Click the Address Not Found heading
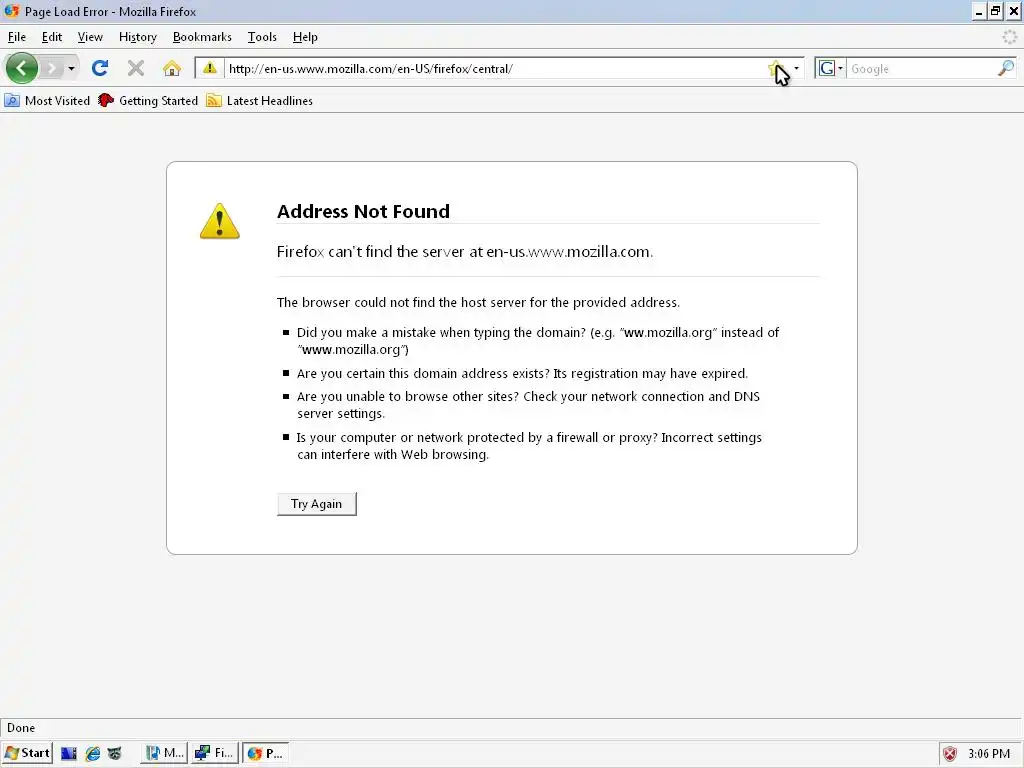This screenshot has height=768, width=1024. (363, 211)
